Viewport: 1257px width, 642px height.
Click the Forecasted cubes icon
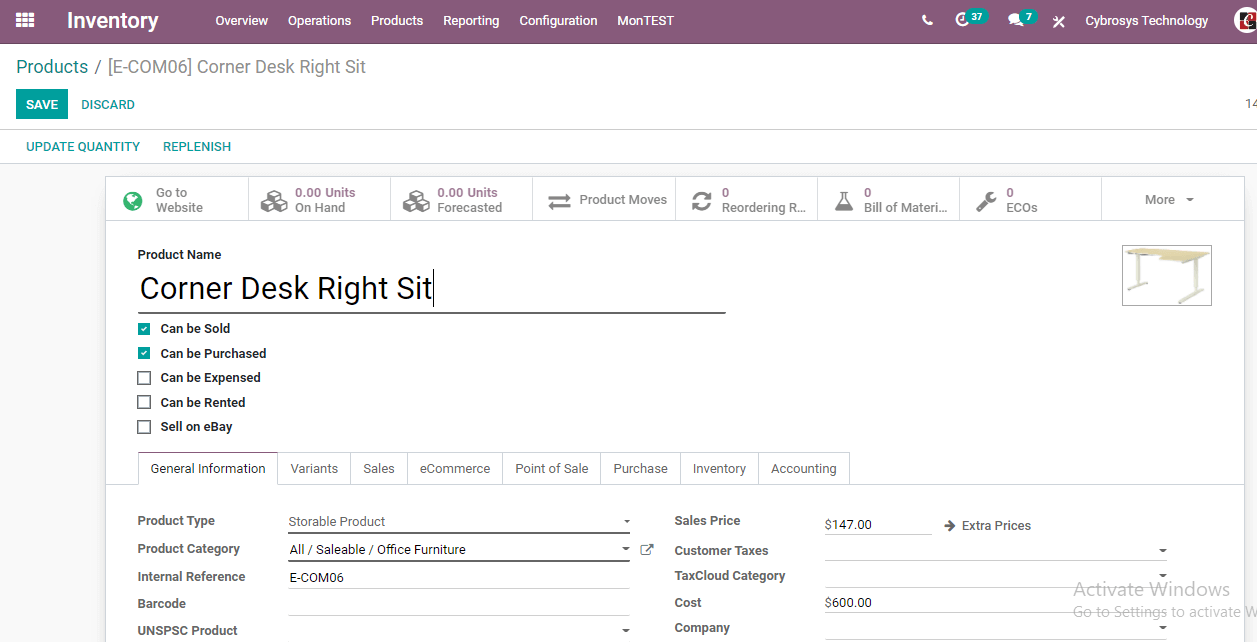pyautogui.click(x=415, y=201)
